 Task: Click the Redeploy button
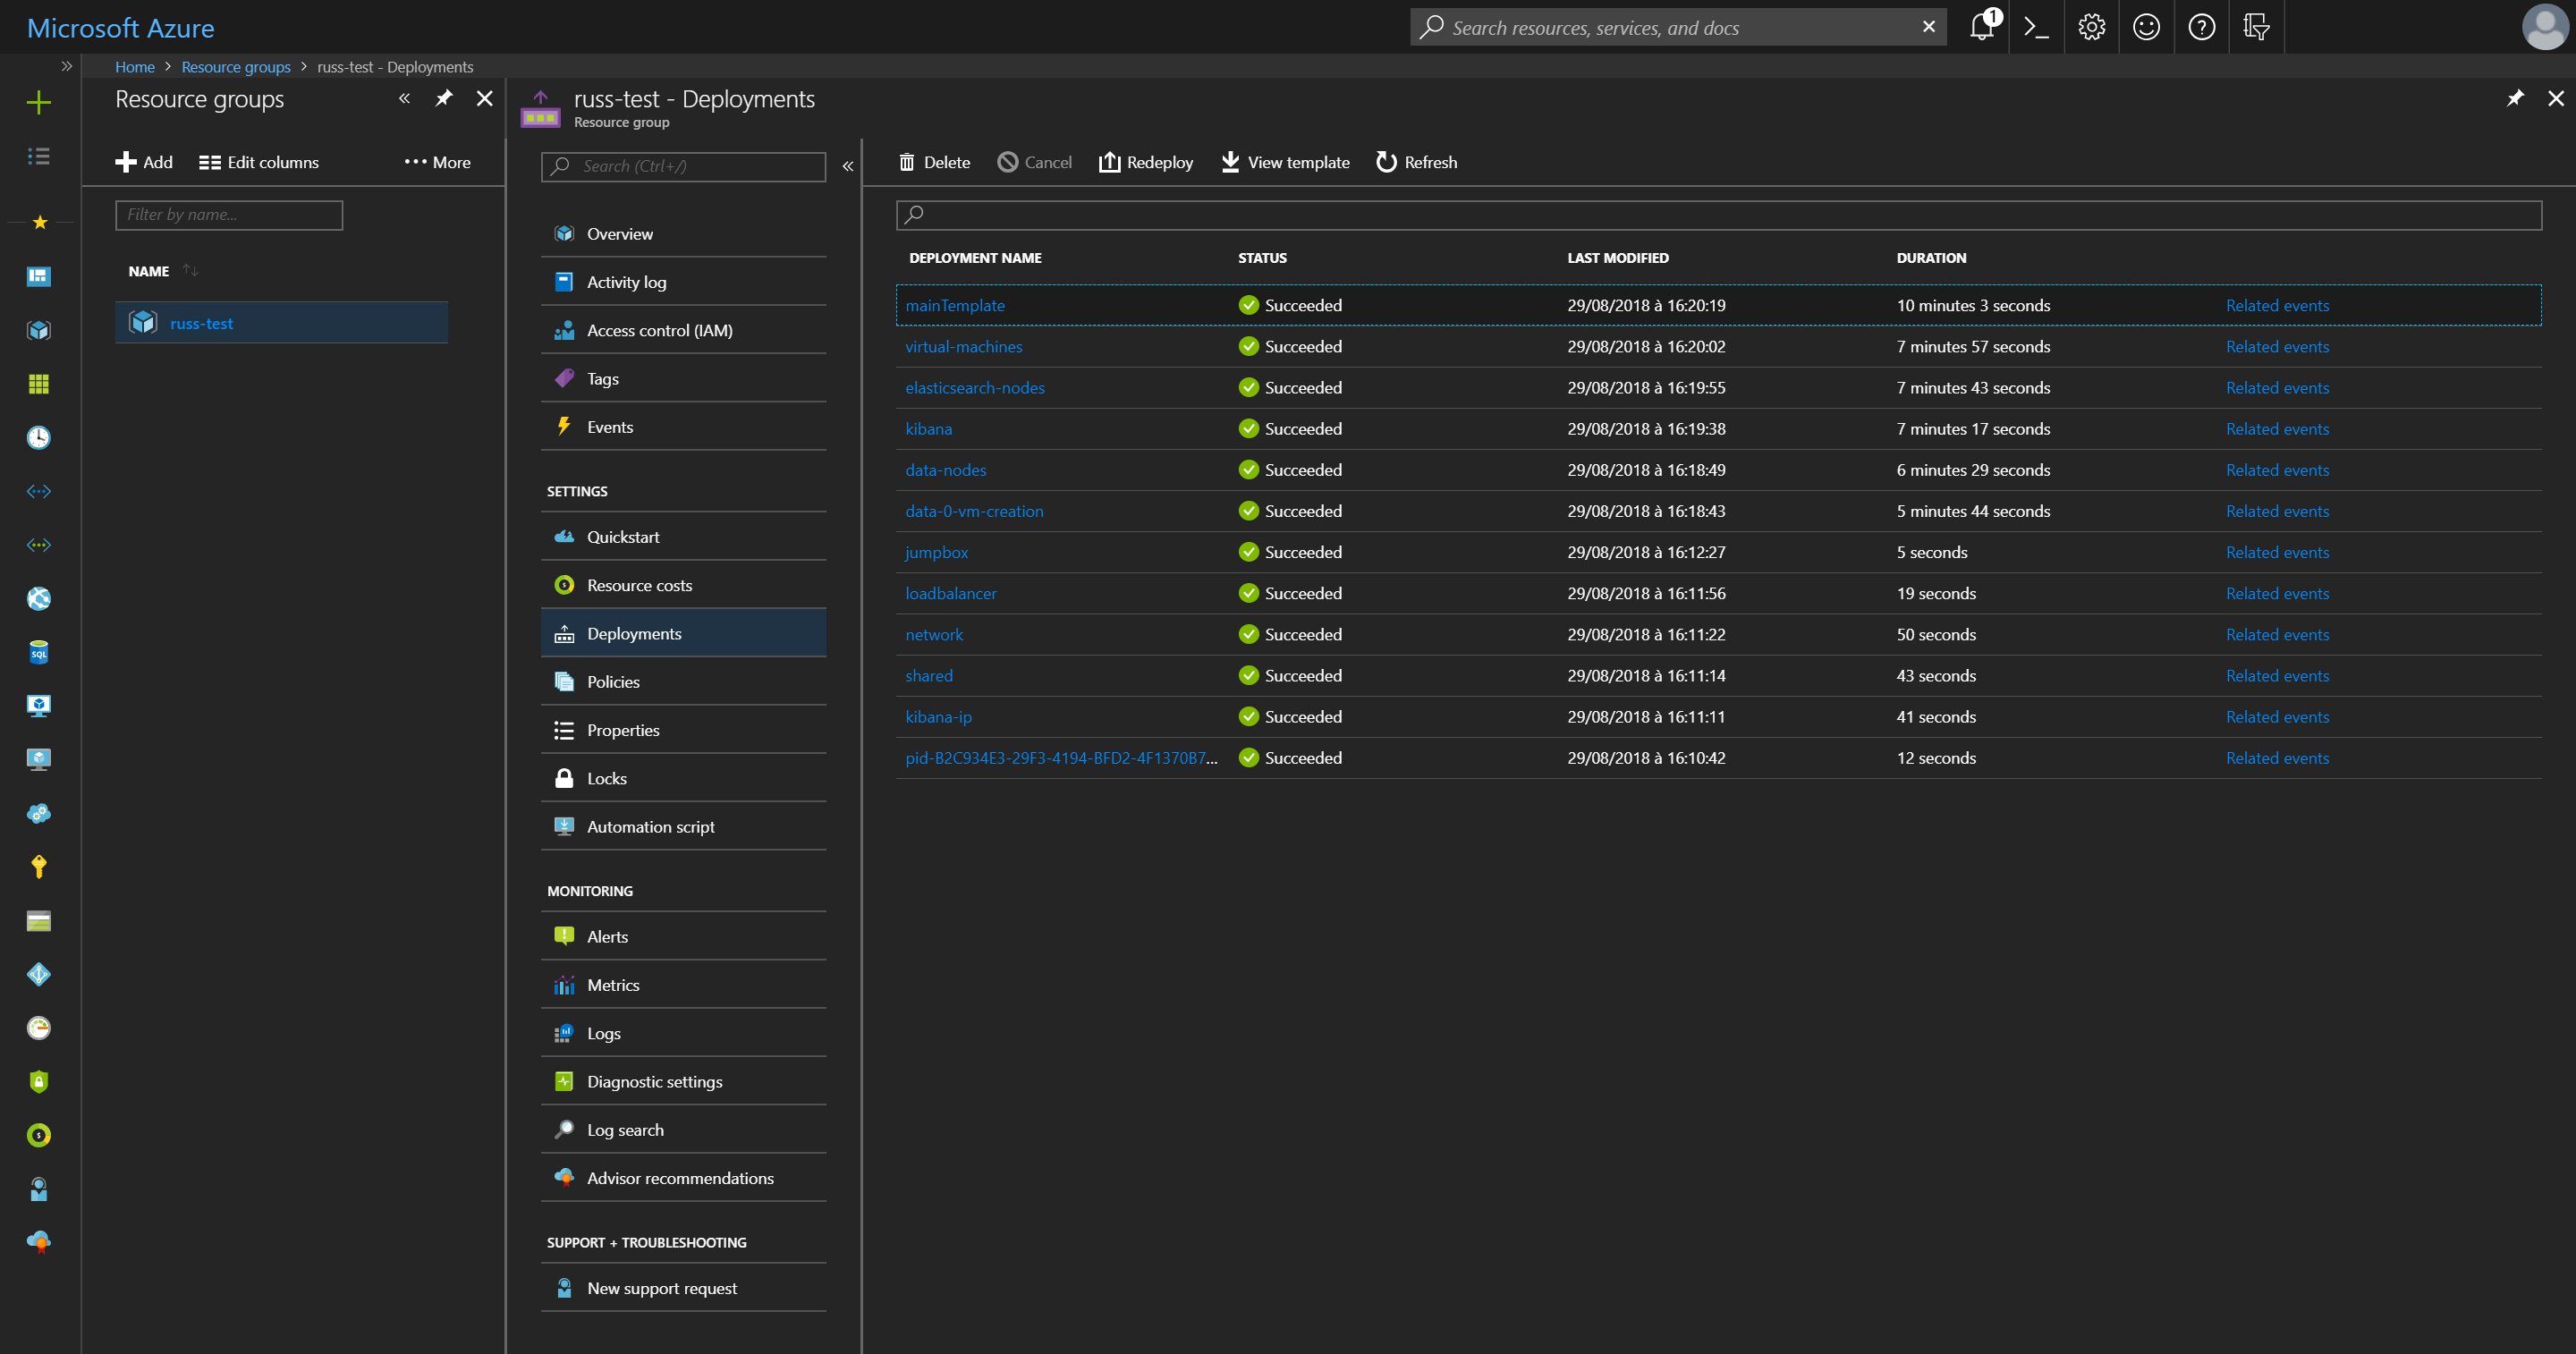[1146, 161]
